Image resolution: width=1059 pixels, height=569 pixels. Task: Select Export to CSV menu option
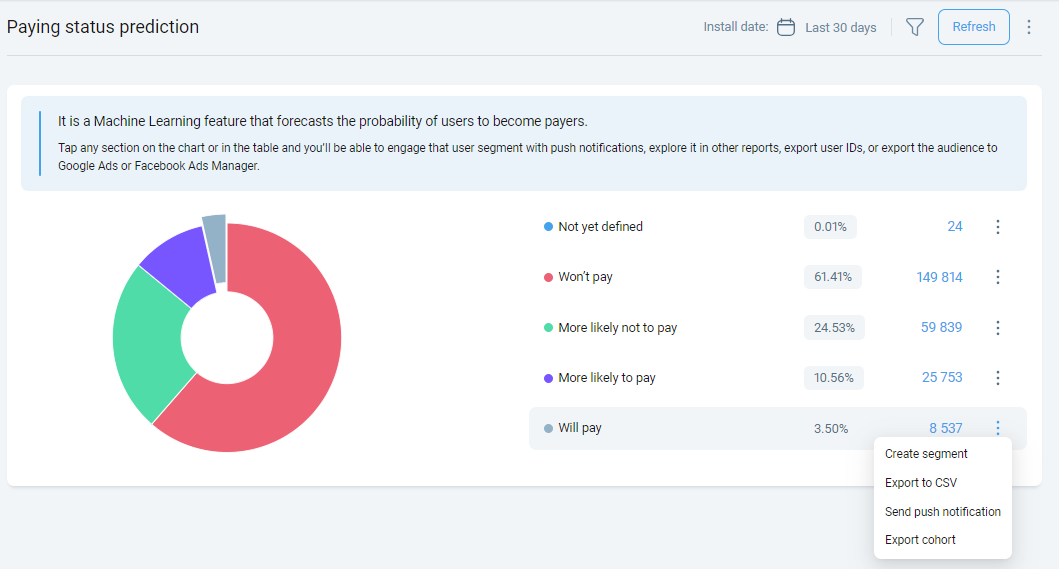[921, 483]
